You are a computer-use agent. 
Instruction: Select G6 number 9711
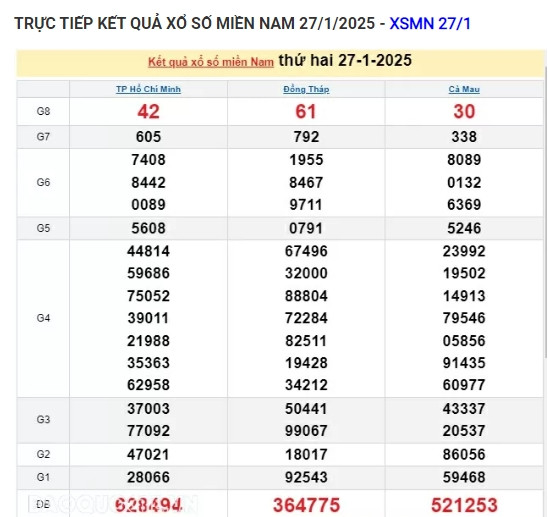point(306,204)
